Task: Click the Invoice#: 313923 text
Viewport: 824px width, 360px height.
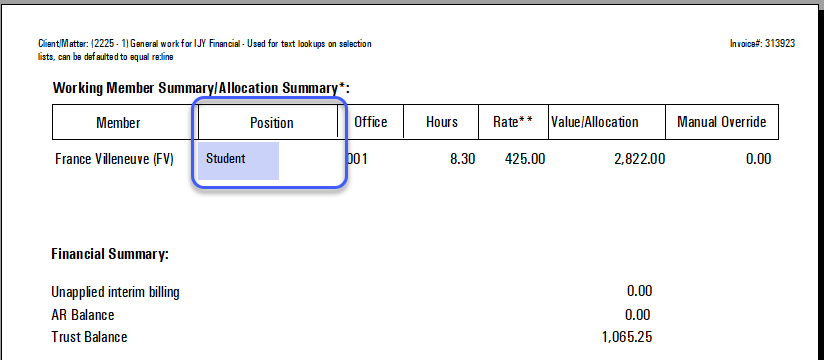Action: (762, 44)
